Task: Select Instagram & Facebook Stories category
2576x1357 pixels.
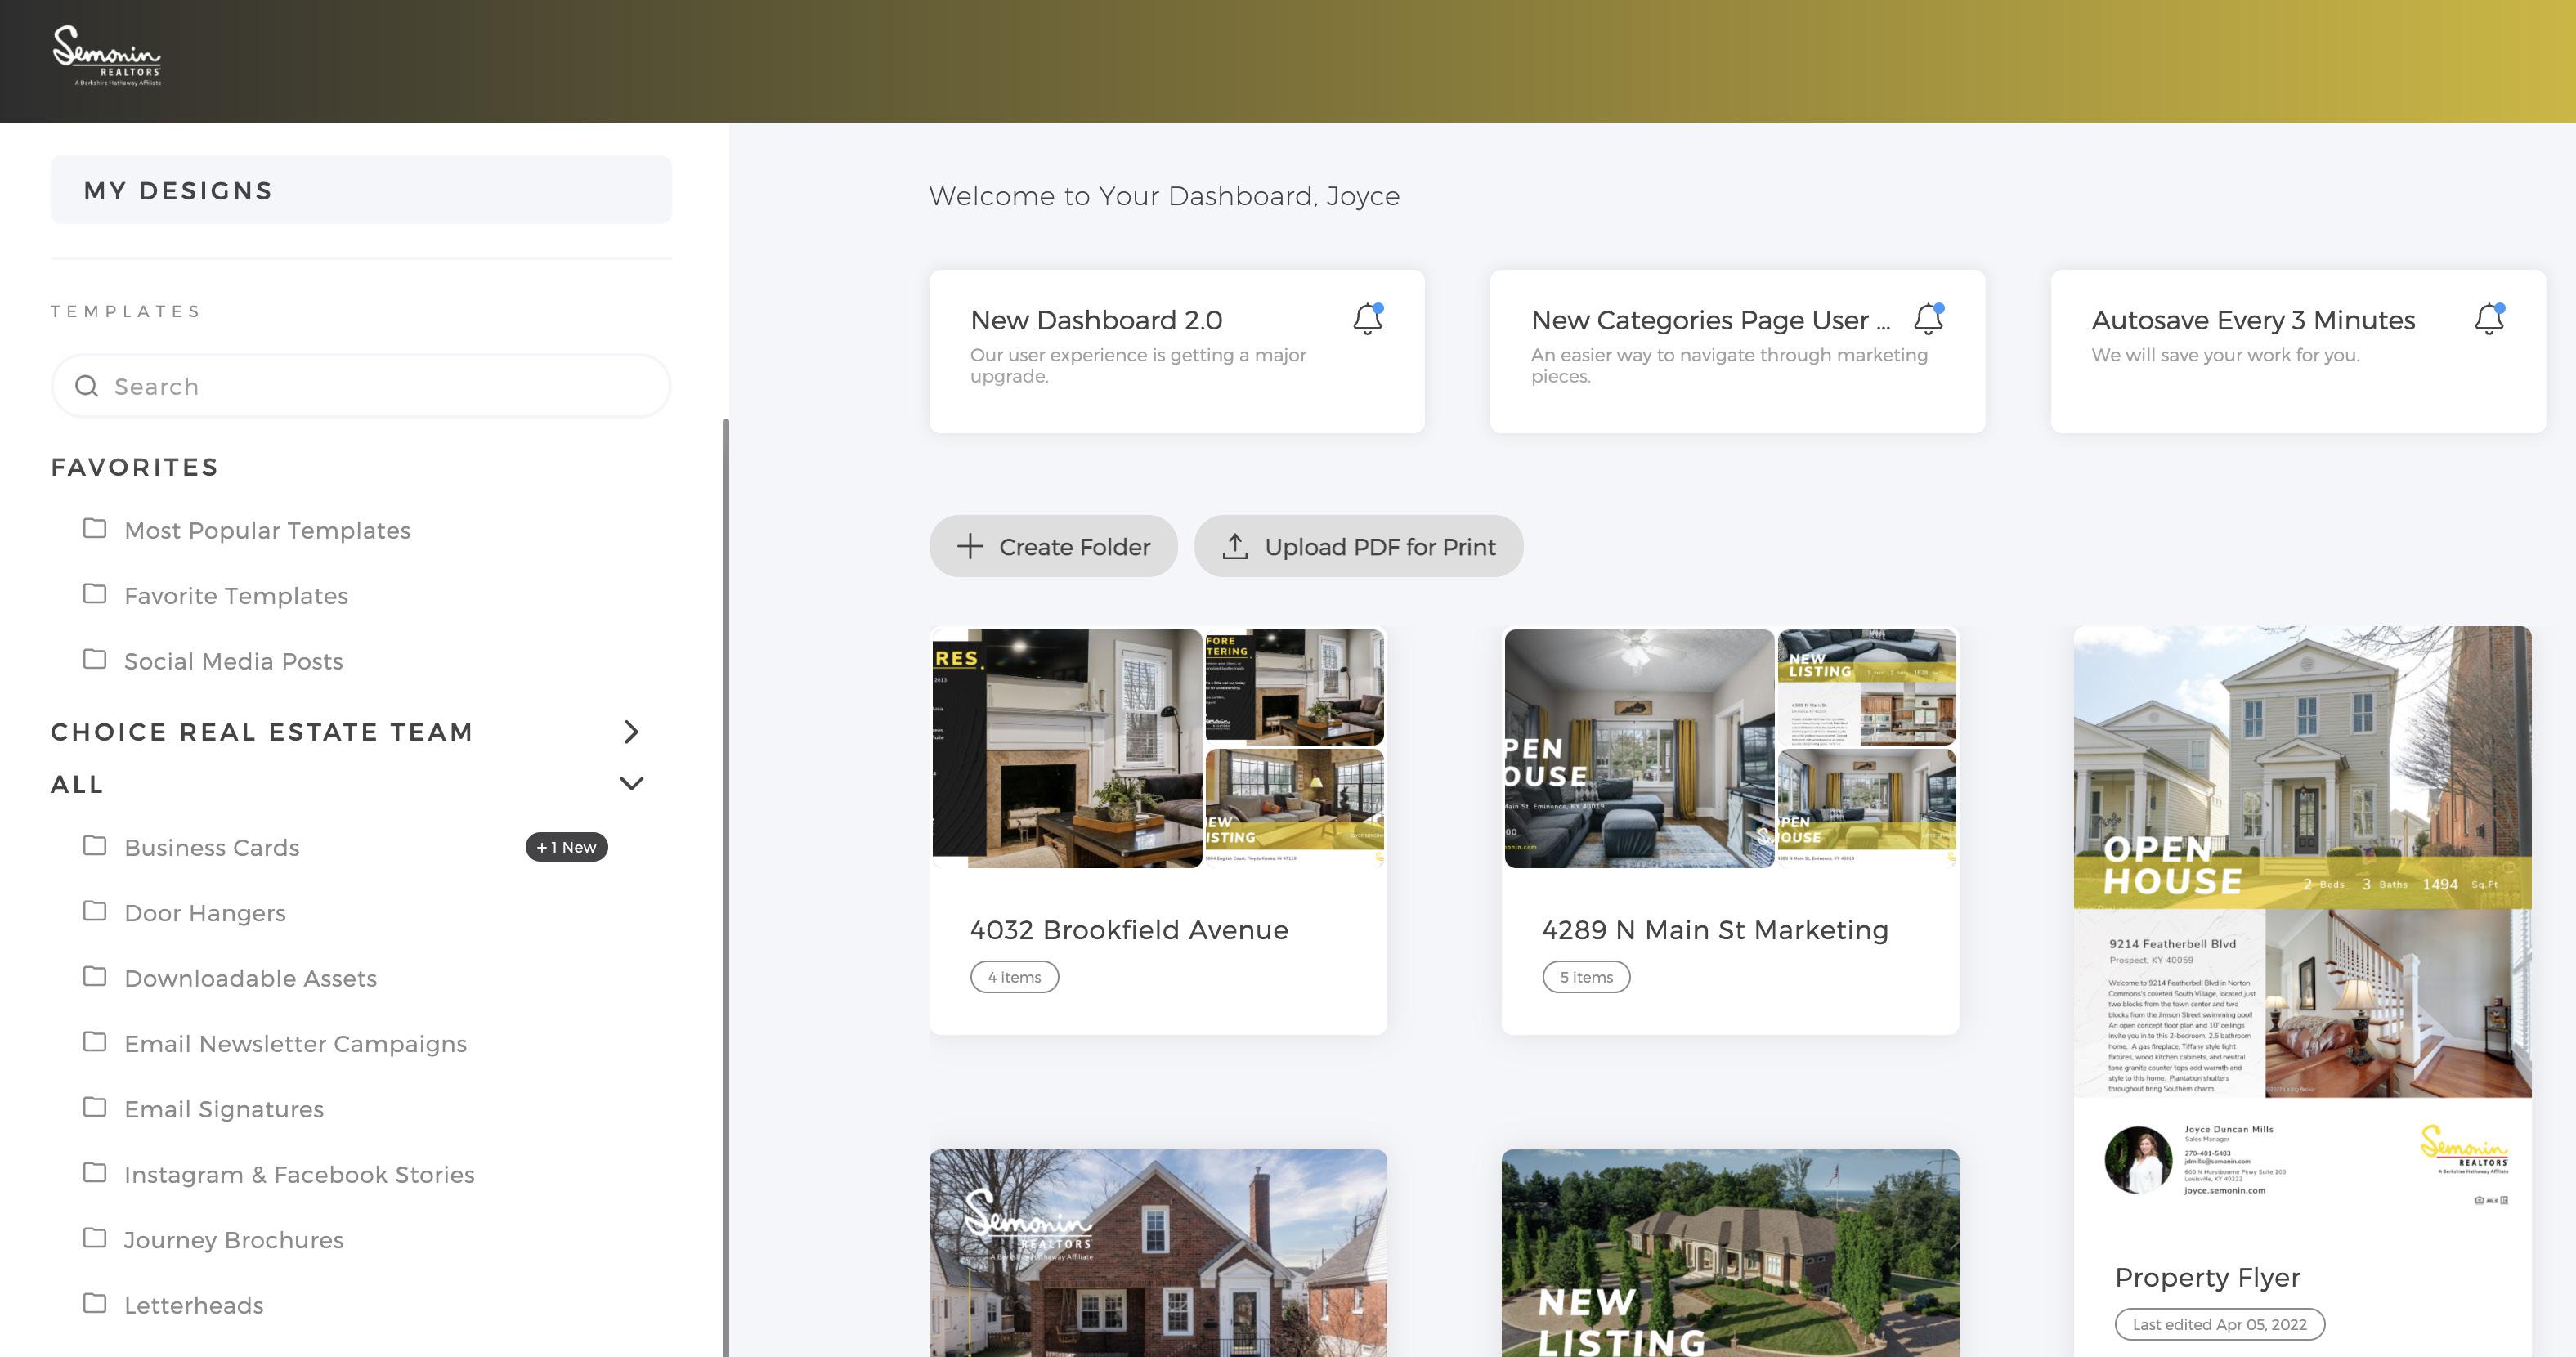Action: point(299,1174)
